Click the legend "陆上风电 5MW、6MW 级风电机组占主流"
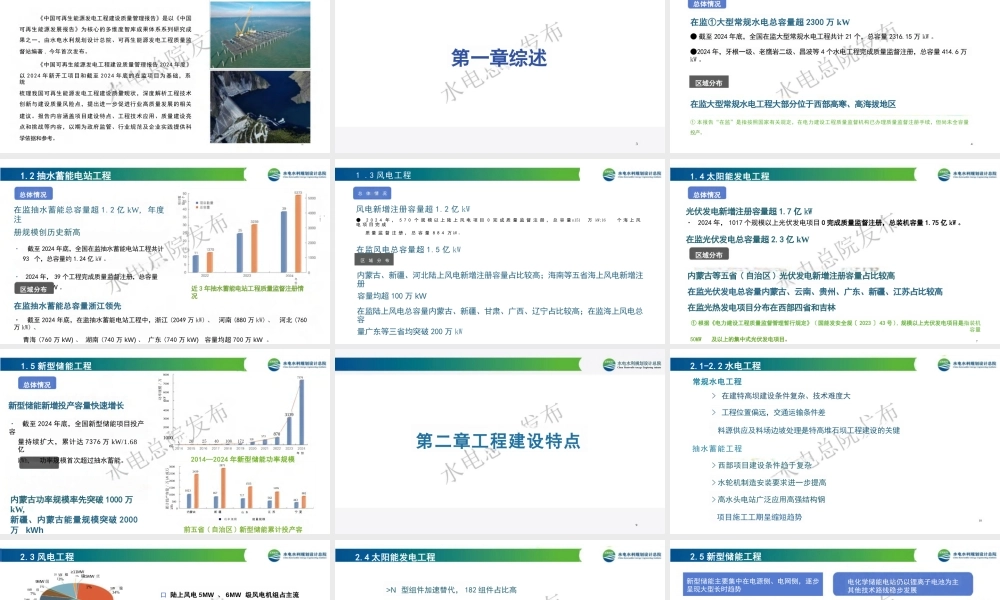1000x600 pixels. click(230, 595)
